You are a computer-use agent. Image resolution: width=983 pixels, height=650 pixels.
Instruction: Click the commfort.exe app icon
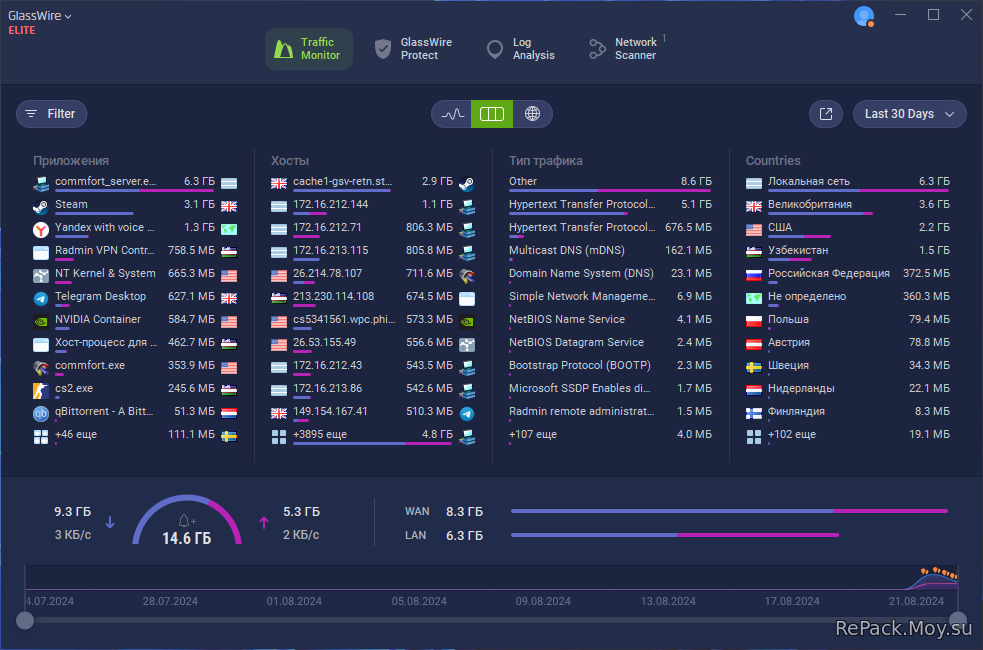pos(41,367)
